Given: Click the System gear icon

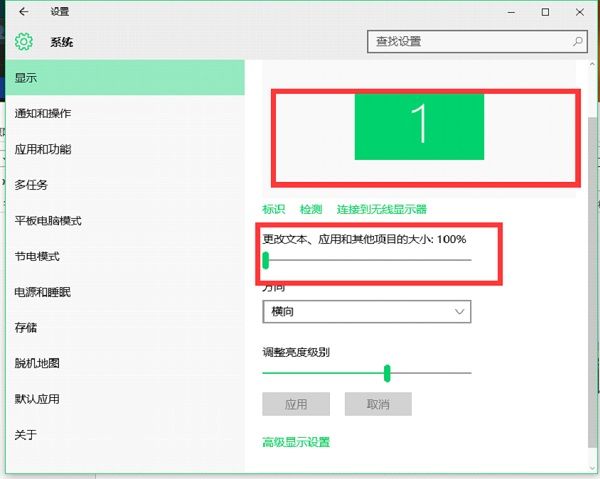Looking at the screenshot, I should (24, 42).
